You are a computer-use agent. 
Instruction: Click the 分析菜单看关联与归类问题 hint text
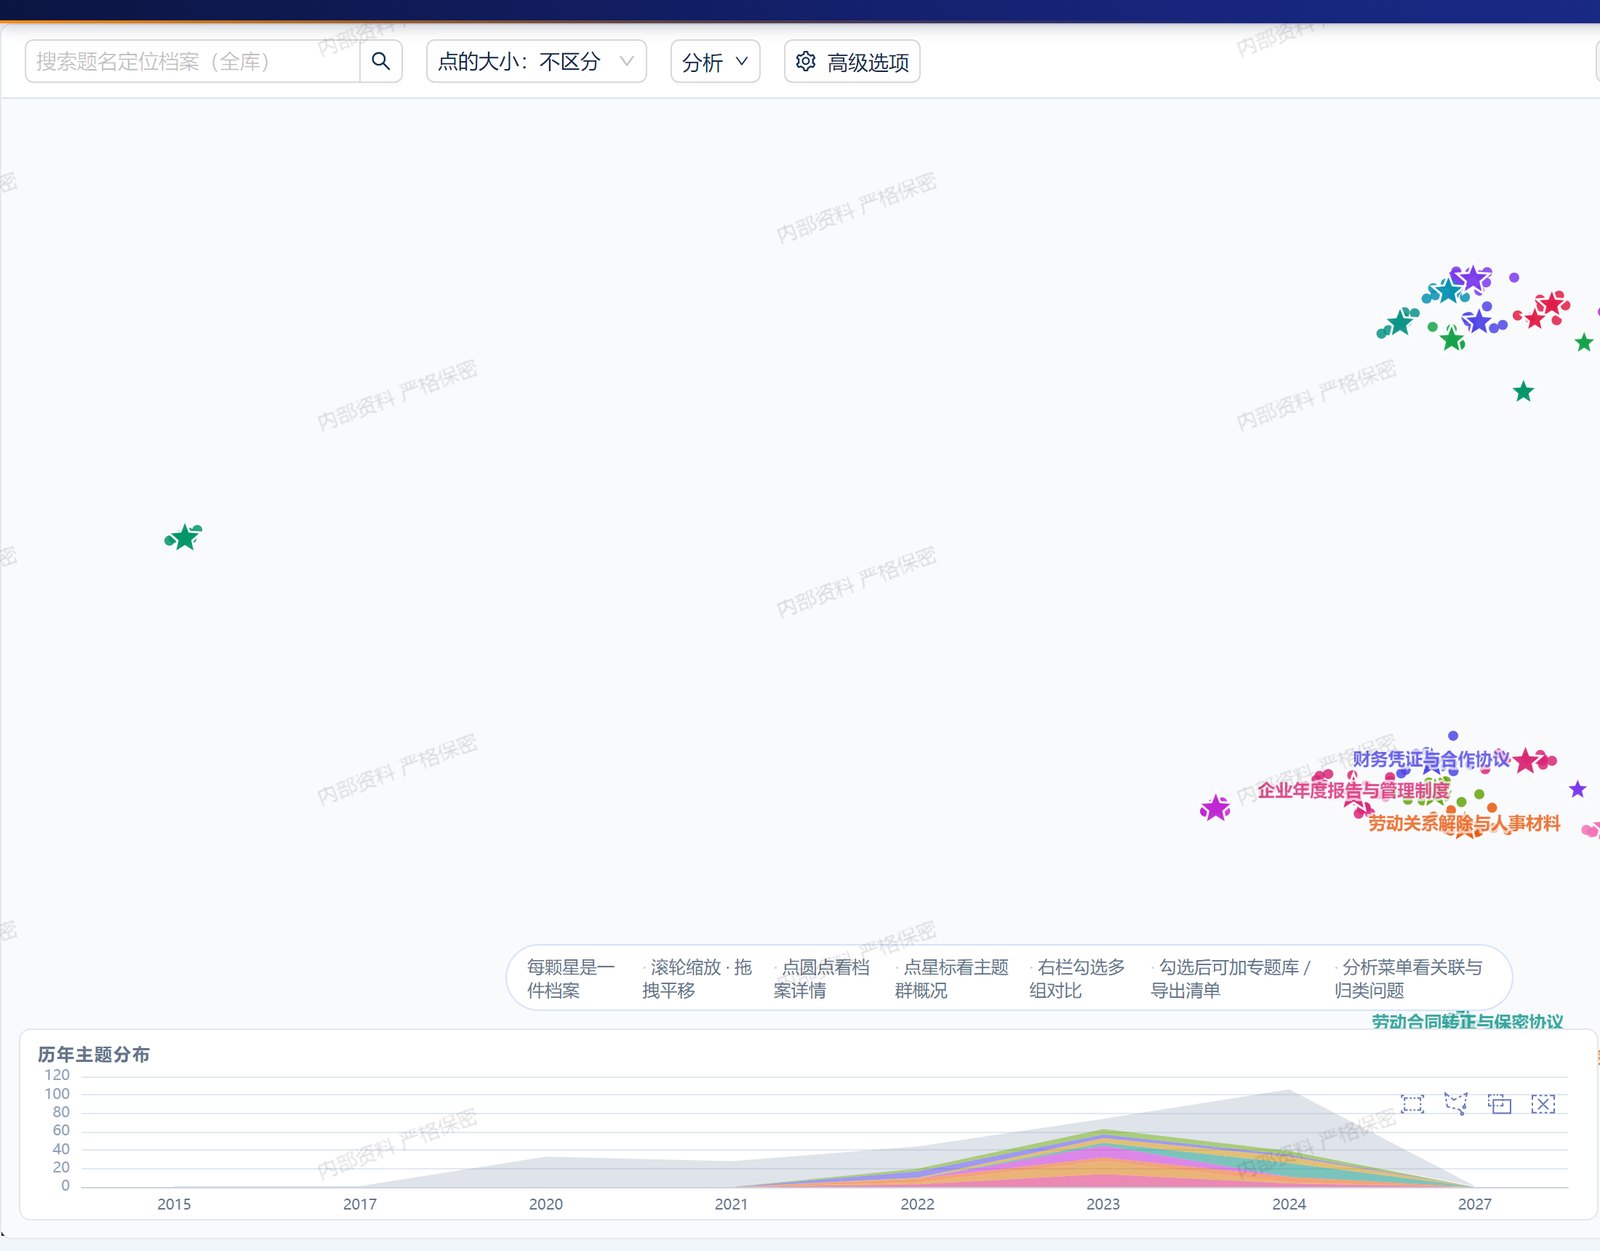(1408, 978)
